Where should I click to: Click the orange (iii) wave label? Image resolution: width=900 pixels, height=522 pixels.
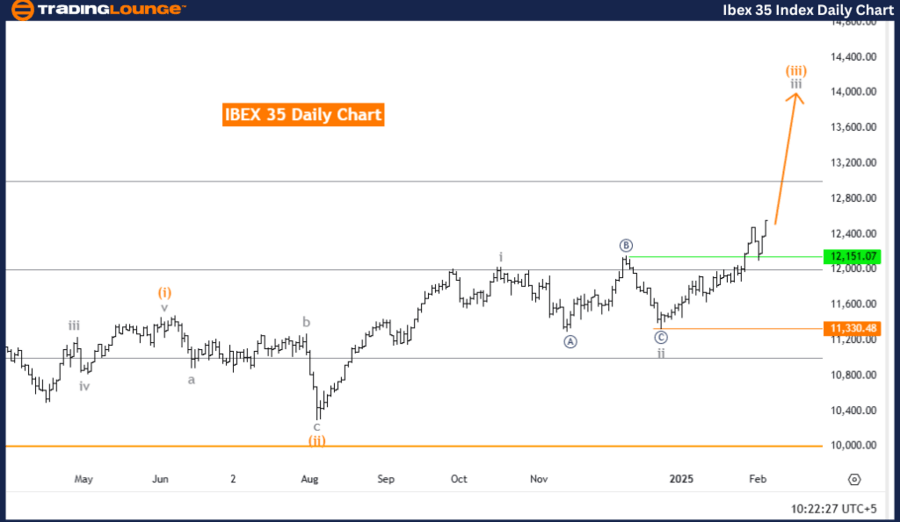(x=796, y=71)
